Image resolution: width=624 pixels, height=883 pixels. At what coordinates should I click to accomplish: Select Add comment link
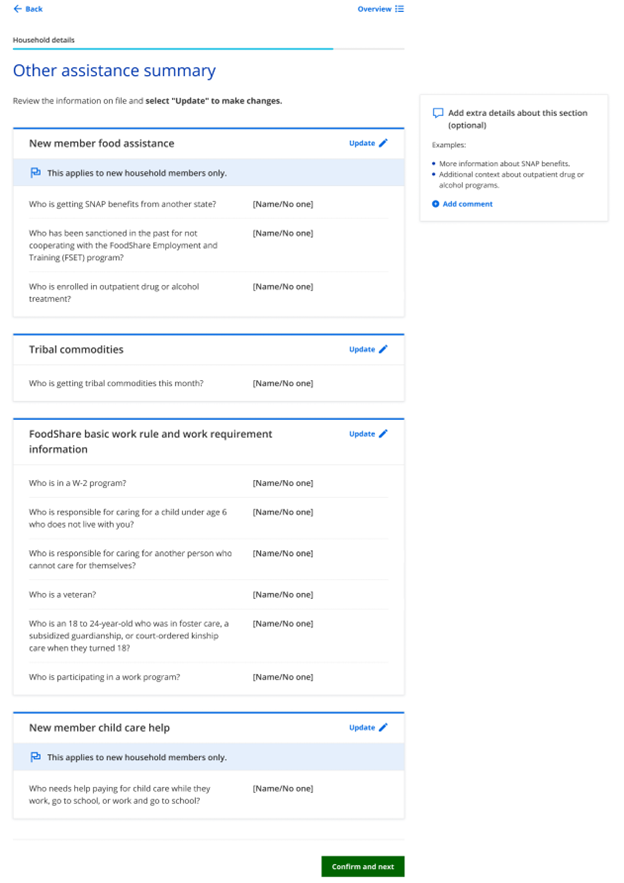pyautogui.click(x=467, y=204)
